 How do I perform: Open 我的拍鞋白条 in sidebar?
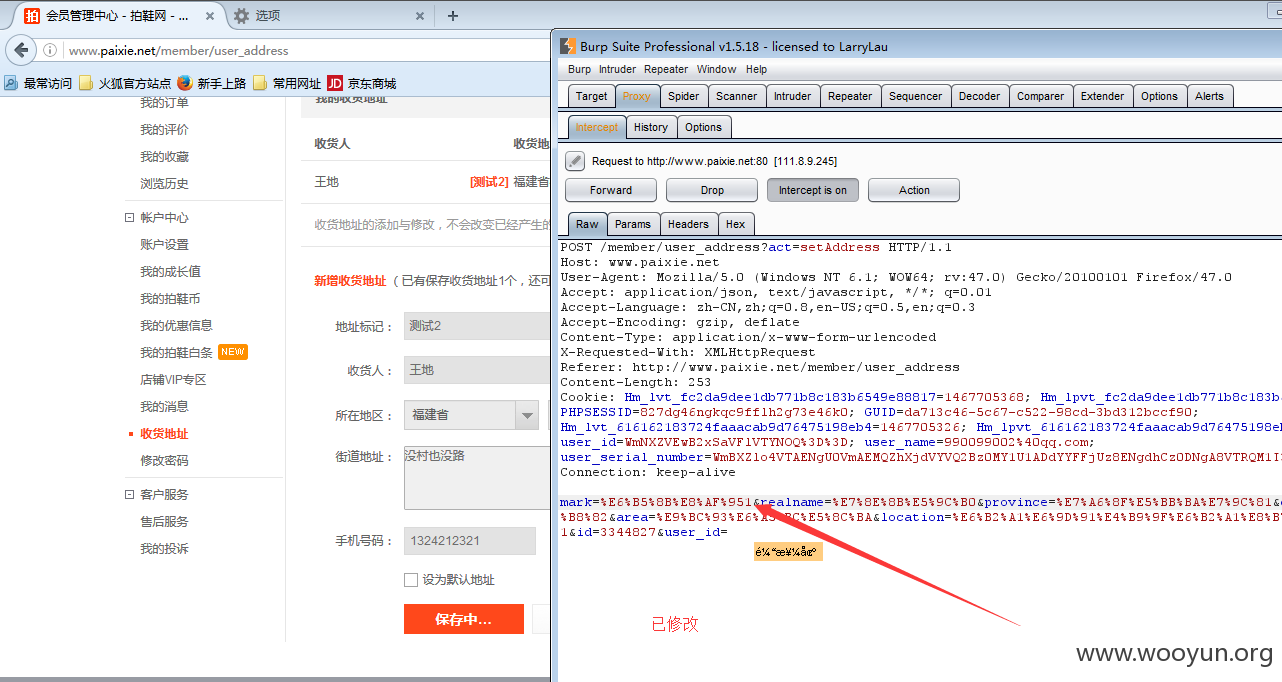click(176, 352)
